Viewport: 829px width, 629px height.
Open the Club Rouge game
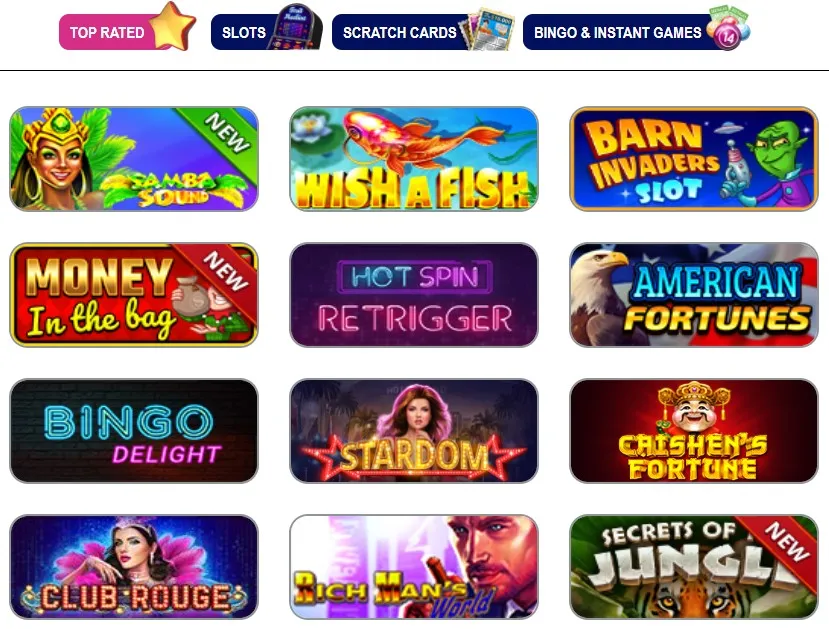coord(134,567)
